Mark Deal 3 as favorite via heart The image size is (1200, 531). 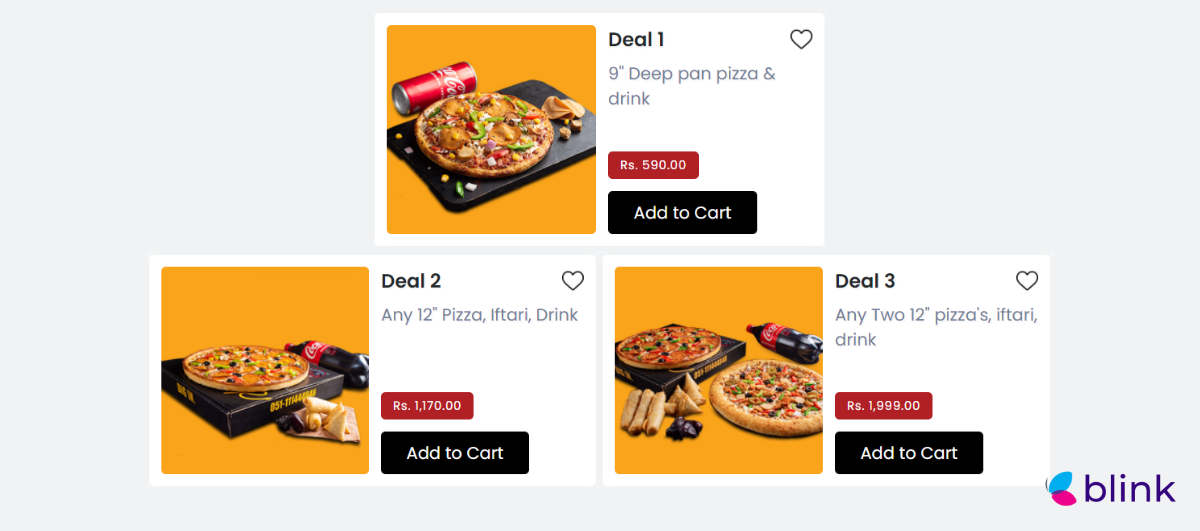[x=1027, y=281]
